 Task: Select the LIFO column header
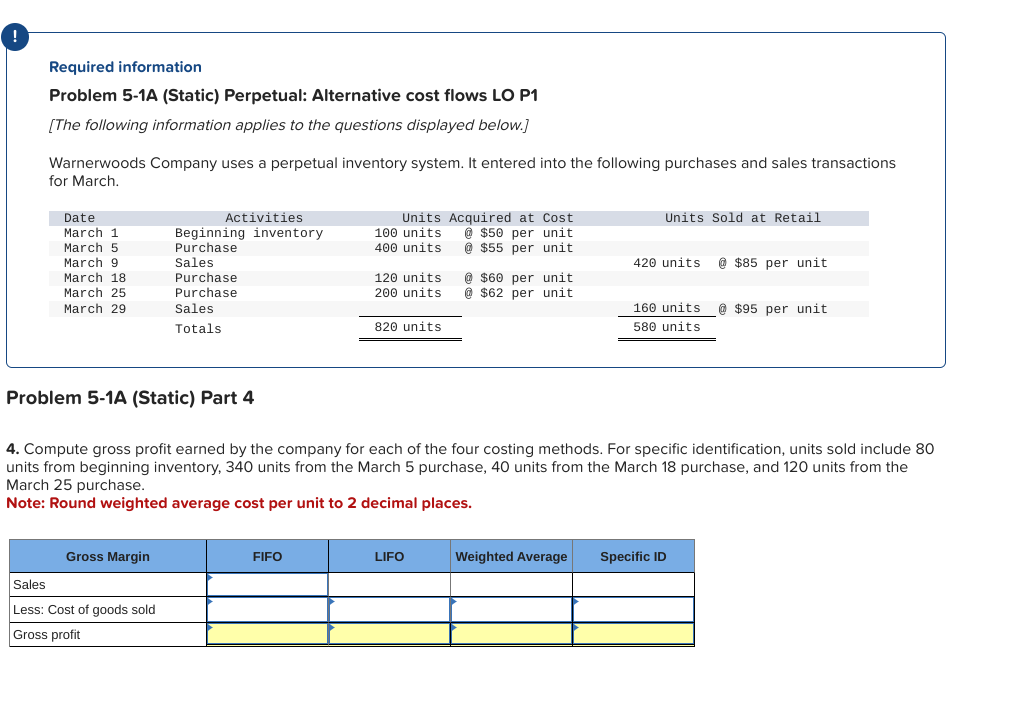click(389, 556)
